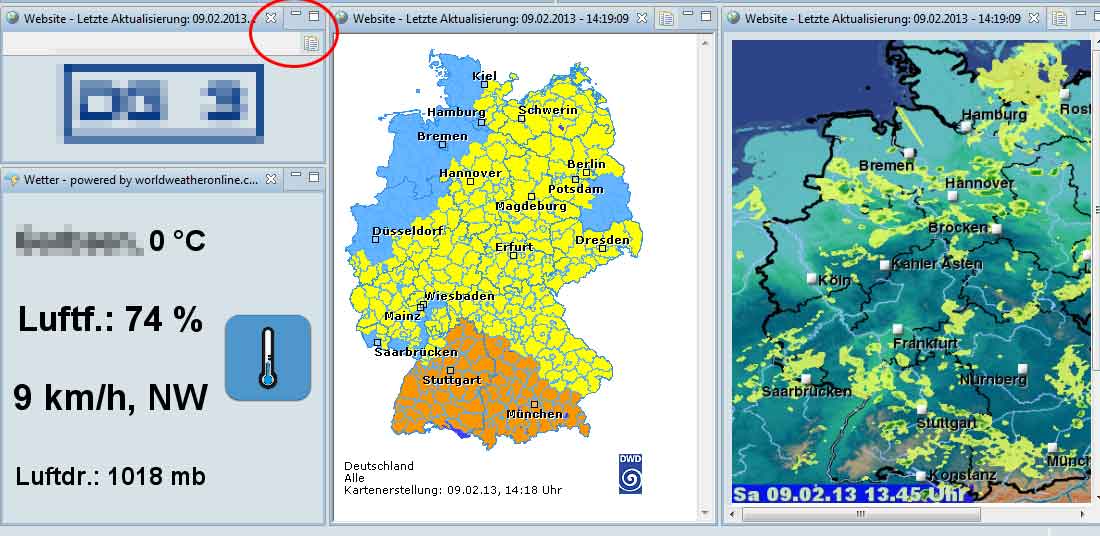Image resolution: width=1100 pixels, height=536 pixels.
Task: Select the middle Website tab showing the warning map
Action: click(490, 18)
